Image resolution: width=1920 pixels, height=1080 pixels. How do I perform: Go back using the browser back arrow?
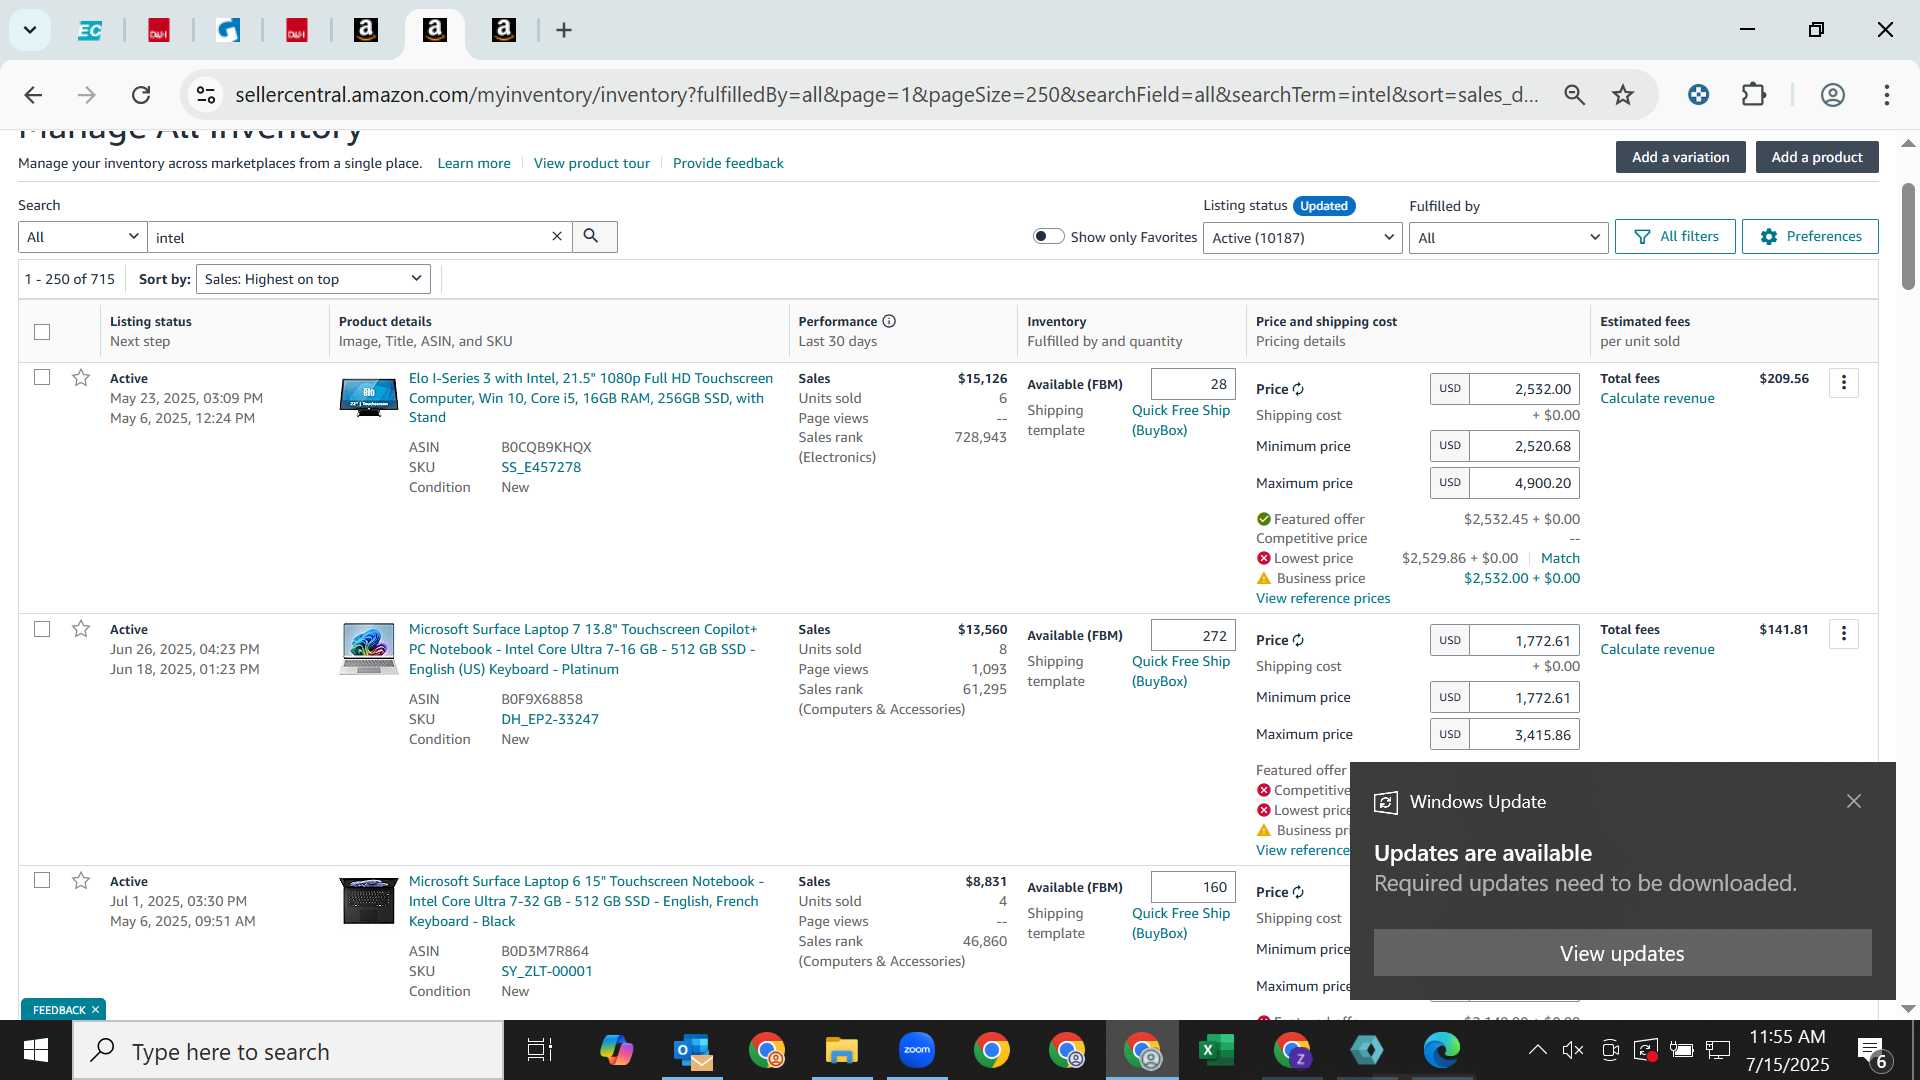[33, 95]
